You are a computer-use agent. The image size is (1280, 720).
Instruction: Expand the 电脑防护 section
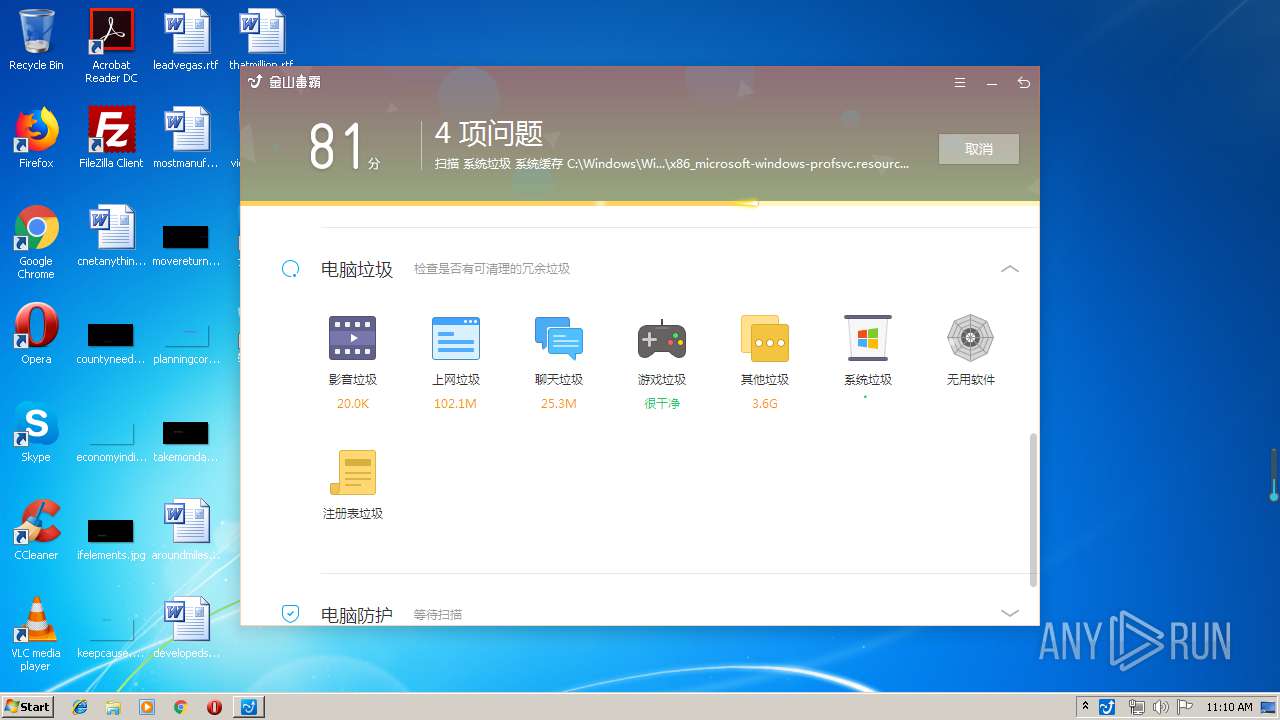(x=1010, y=613)
